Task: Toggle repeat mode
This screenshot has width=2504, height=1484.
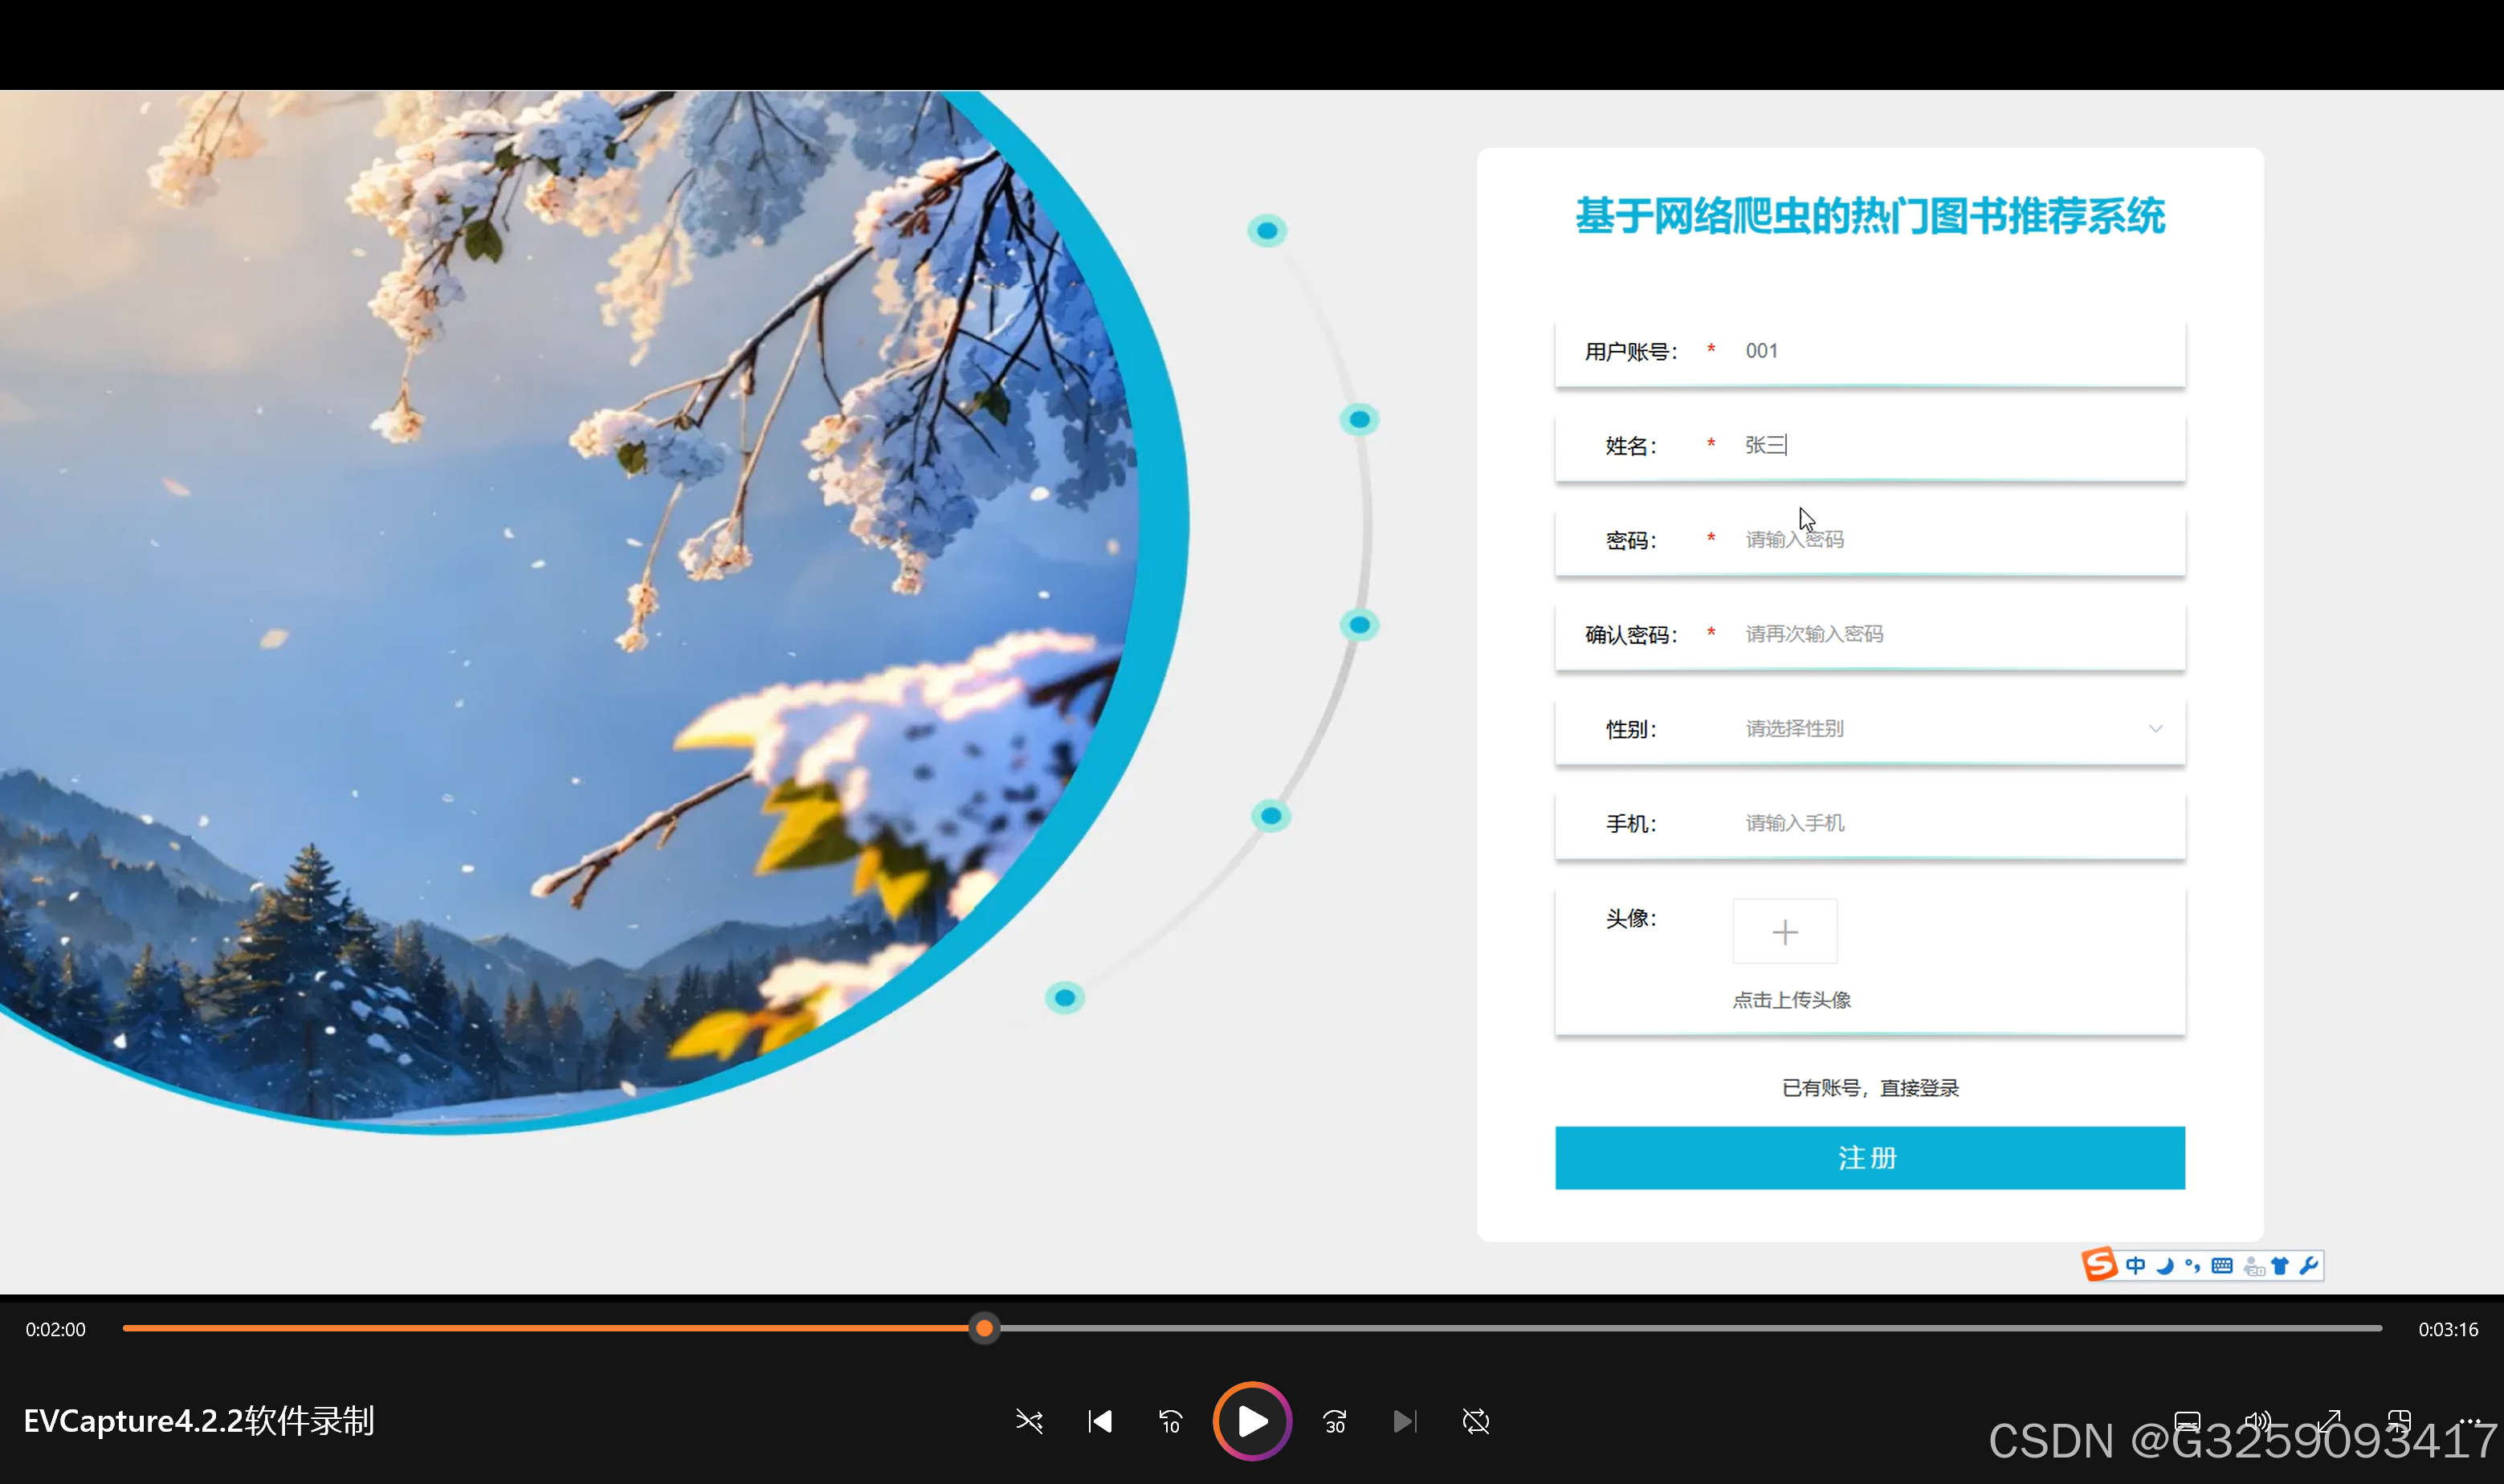Action: (x=1475, y=1421)
